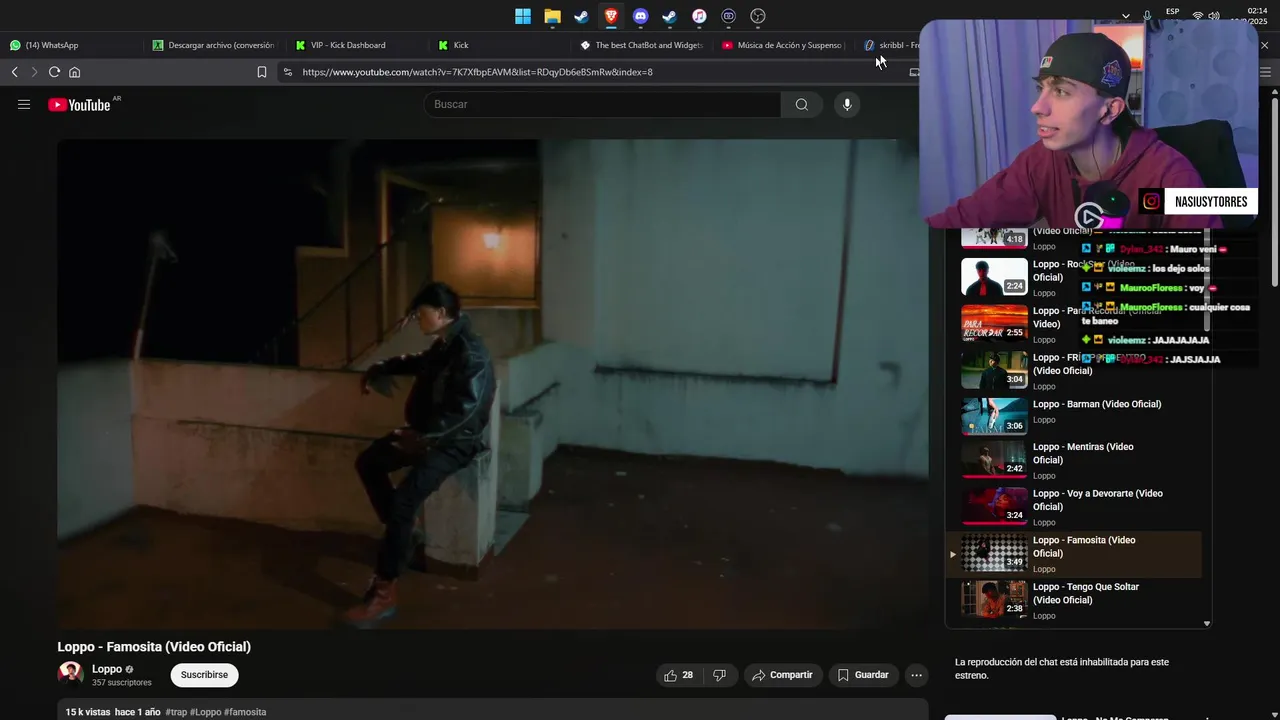The width and height of the screenshot is (1280, 720).
Task: Click the video player area
Action: (x=492, y=384)
